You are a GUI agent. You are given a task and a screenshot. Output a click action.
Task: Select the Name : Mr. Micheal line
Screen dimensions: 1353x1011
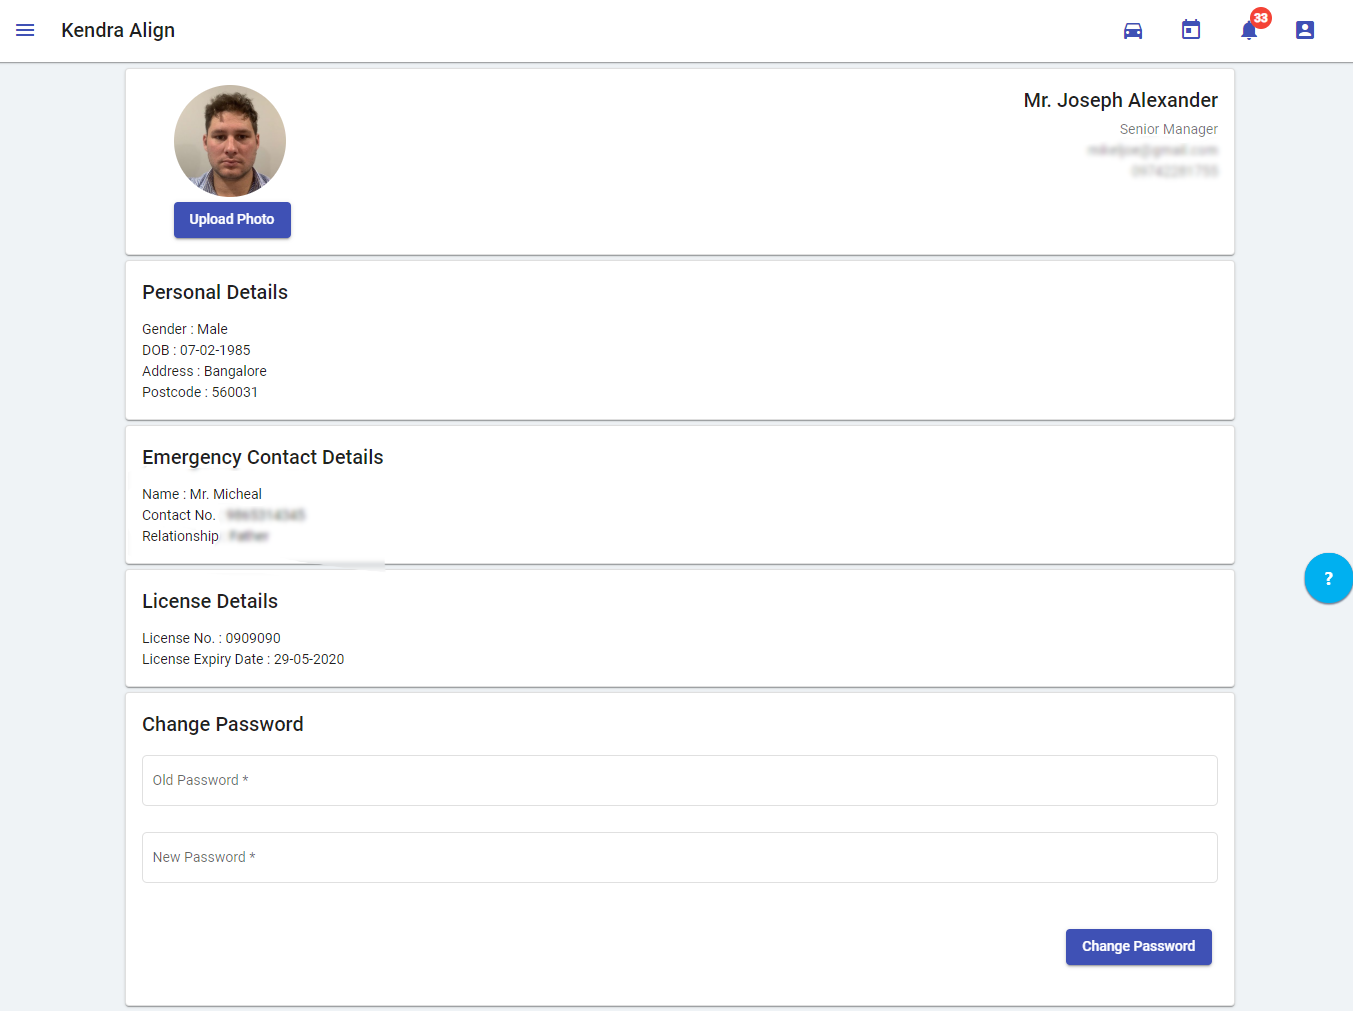(x=202, y=494)
